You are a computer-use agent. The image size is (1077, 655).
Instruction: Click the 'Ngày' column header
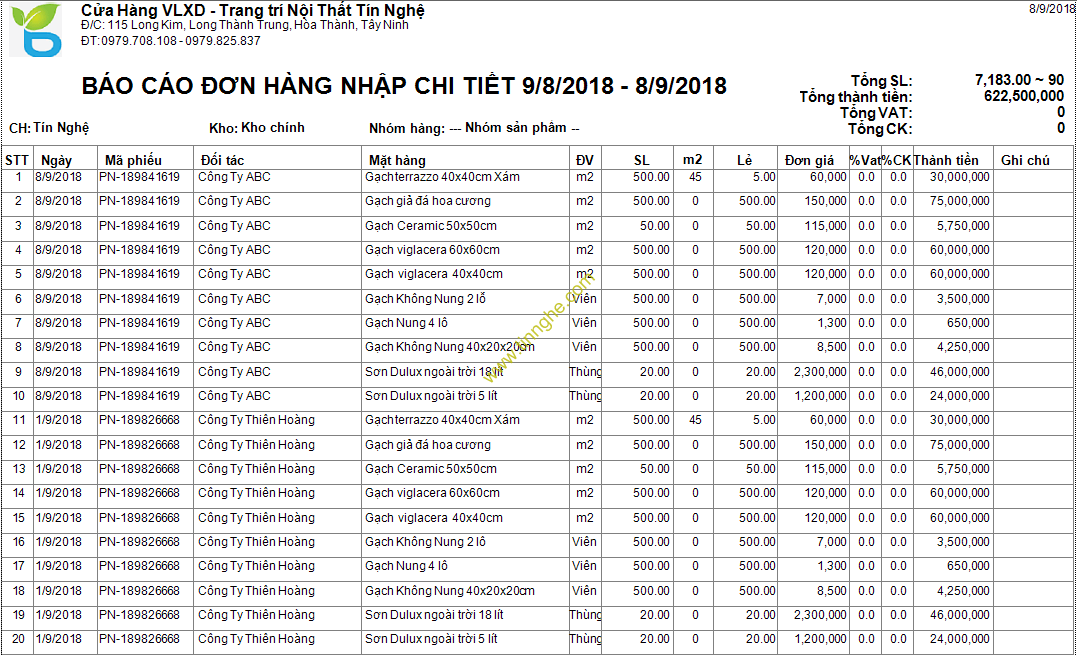56,160
